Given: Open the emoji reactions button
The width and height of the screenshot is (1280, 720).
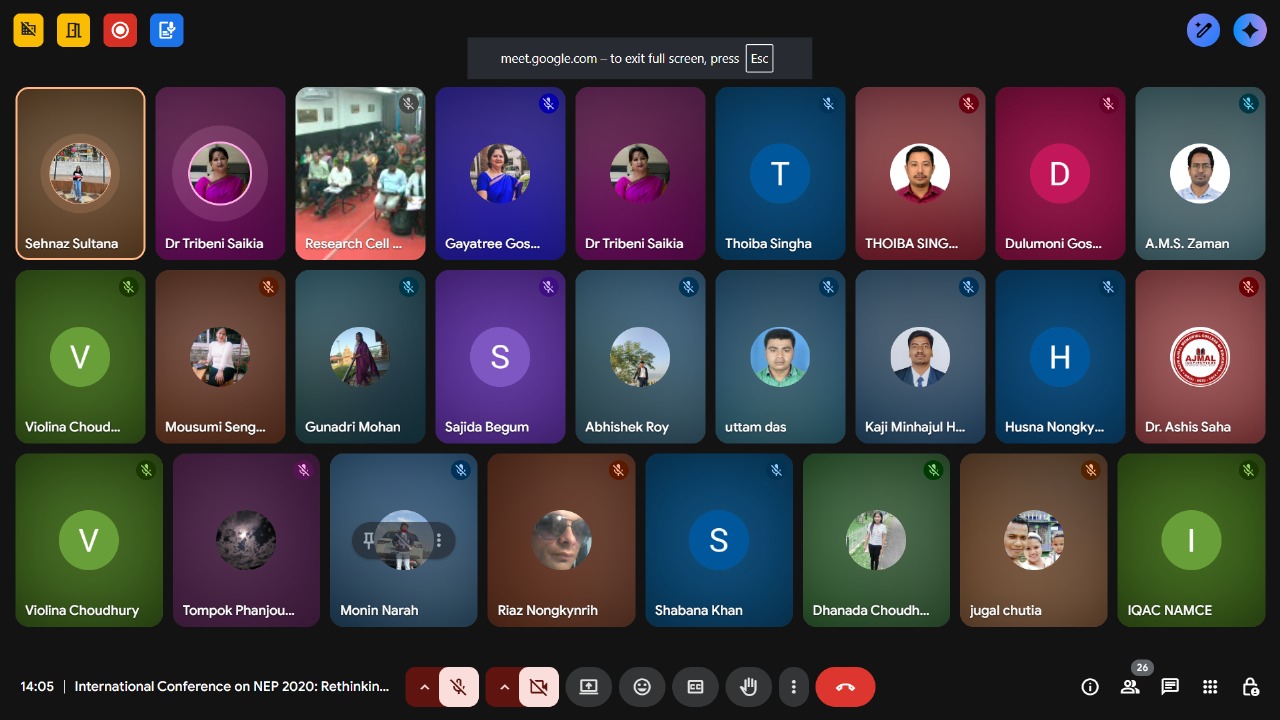Looking at the screenshot, I should click(x=642, y=687).
